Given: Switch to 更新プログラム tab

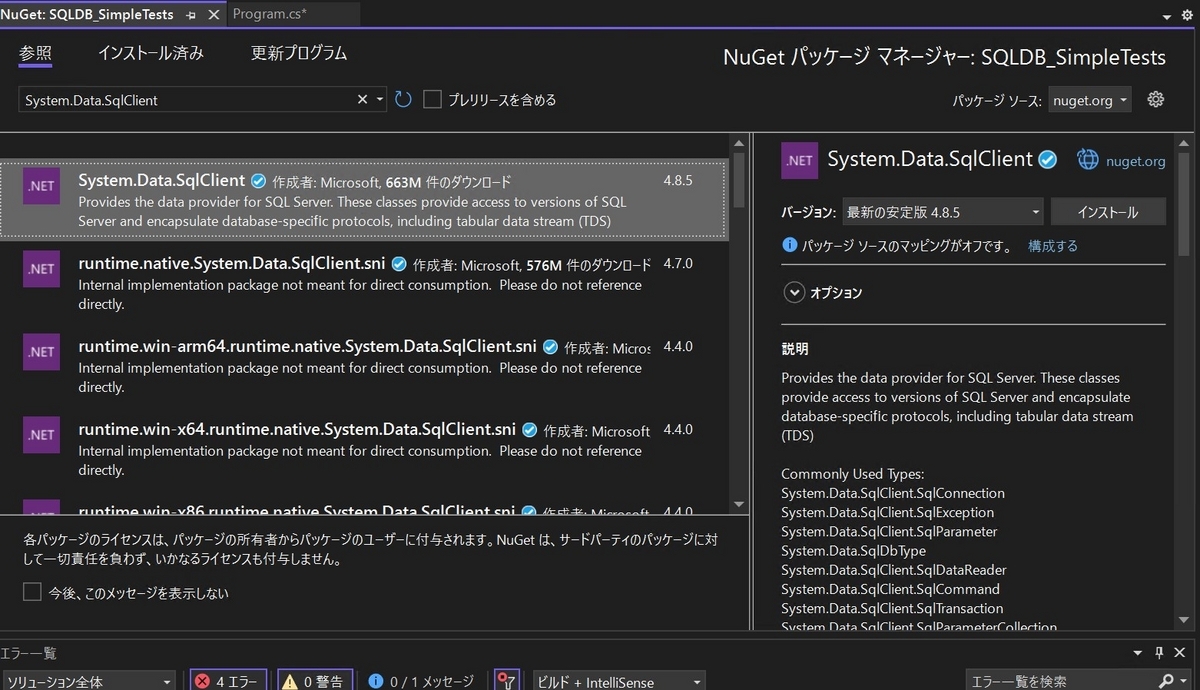Looking at the screenshot, I should coord(299,53).
